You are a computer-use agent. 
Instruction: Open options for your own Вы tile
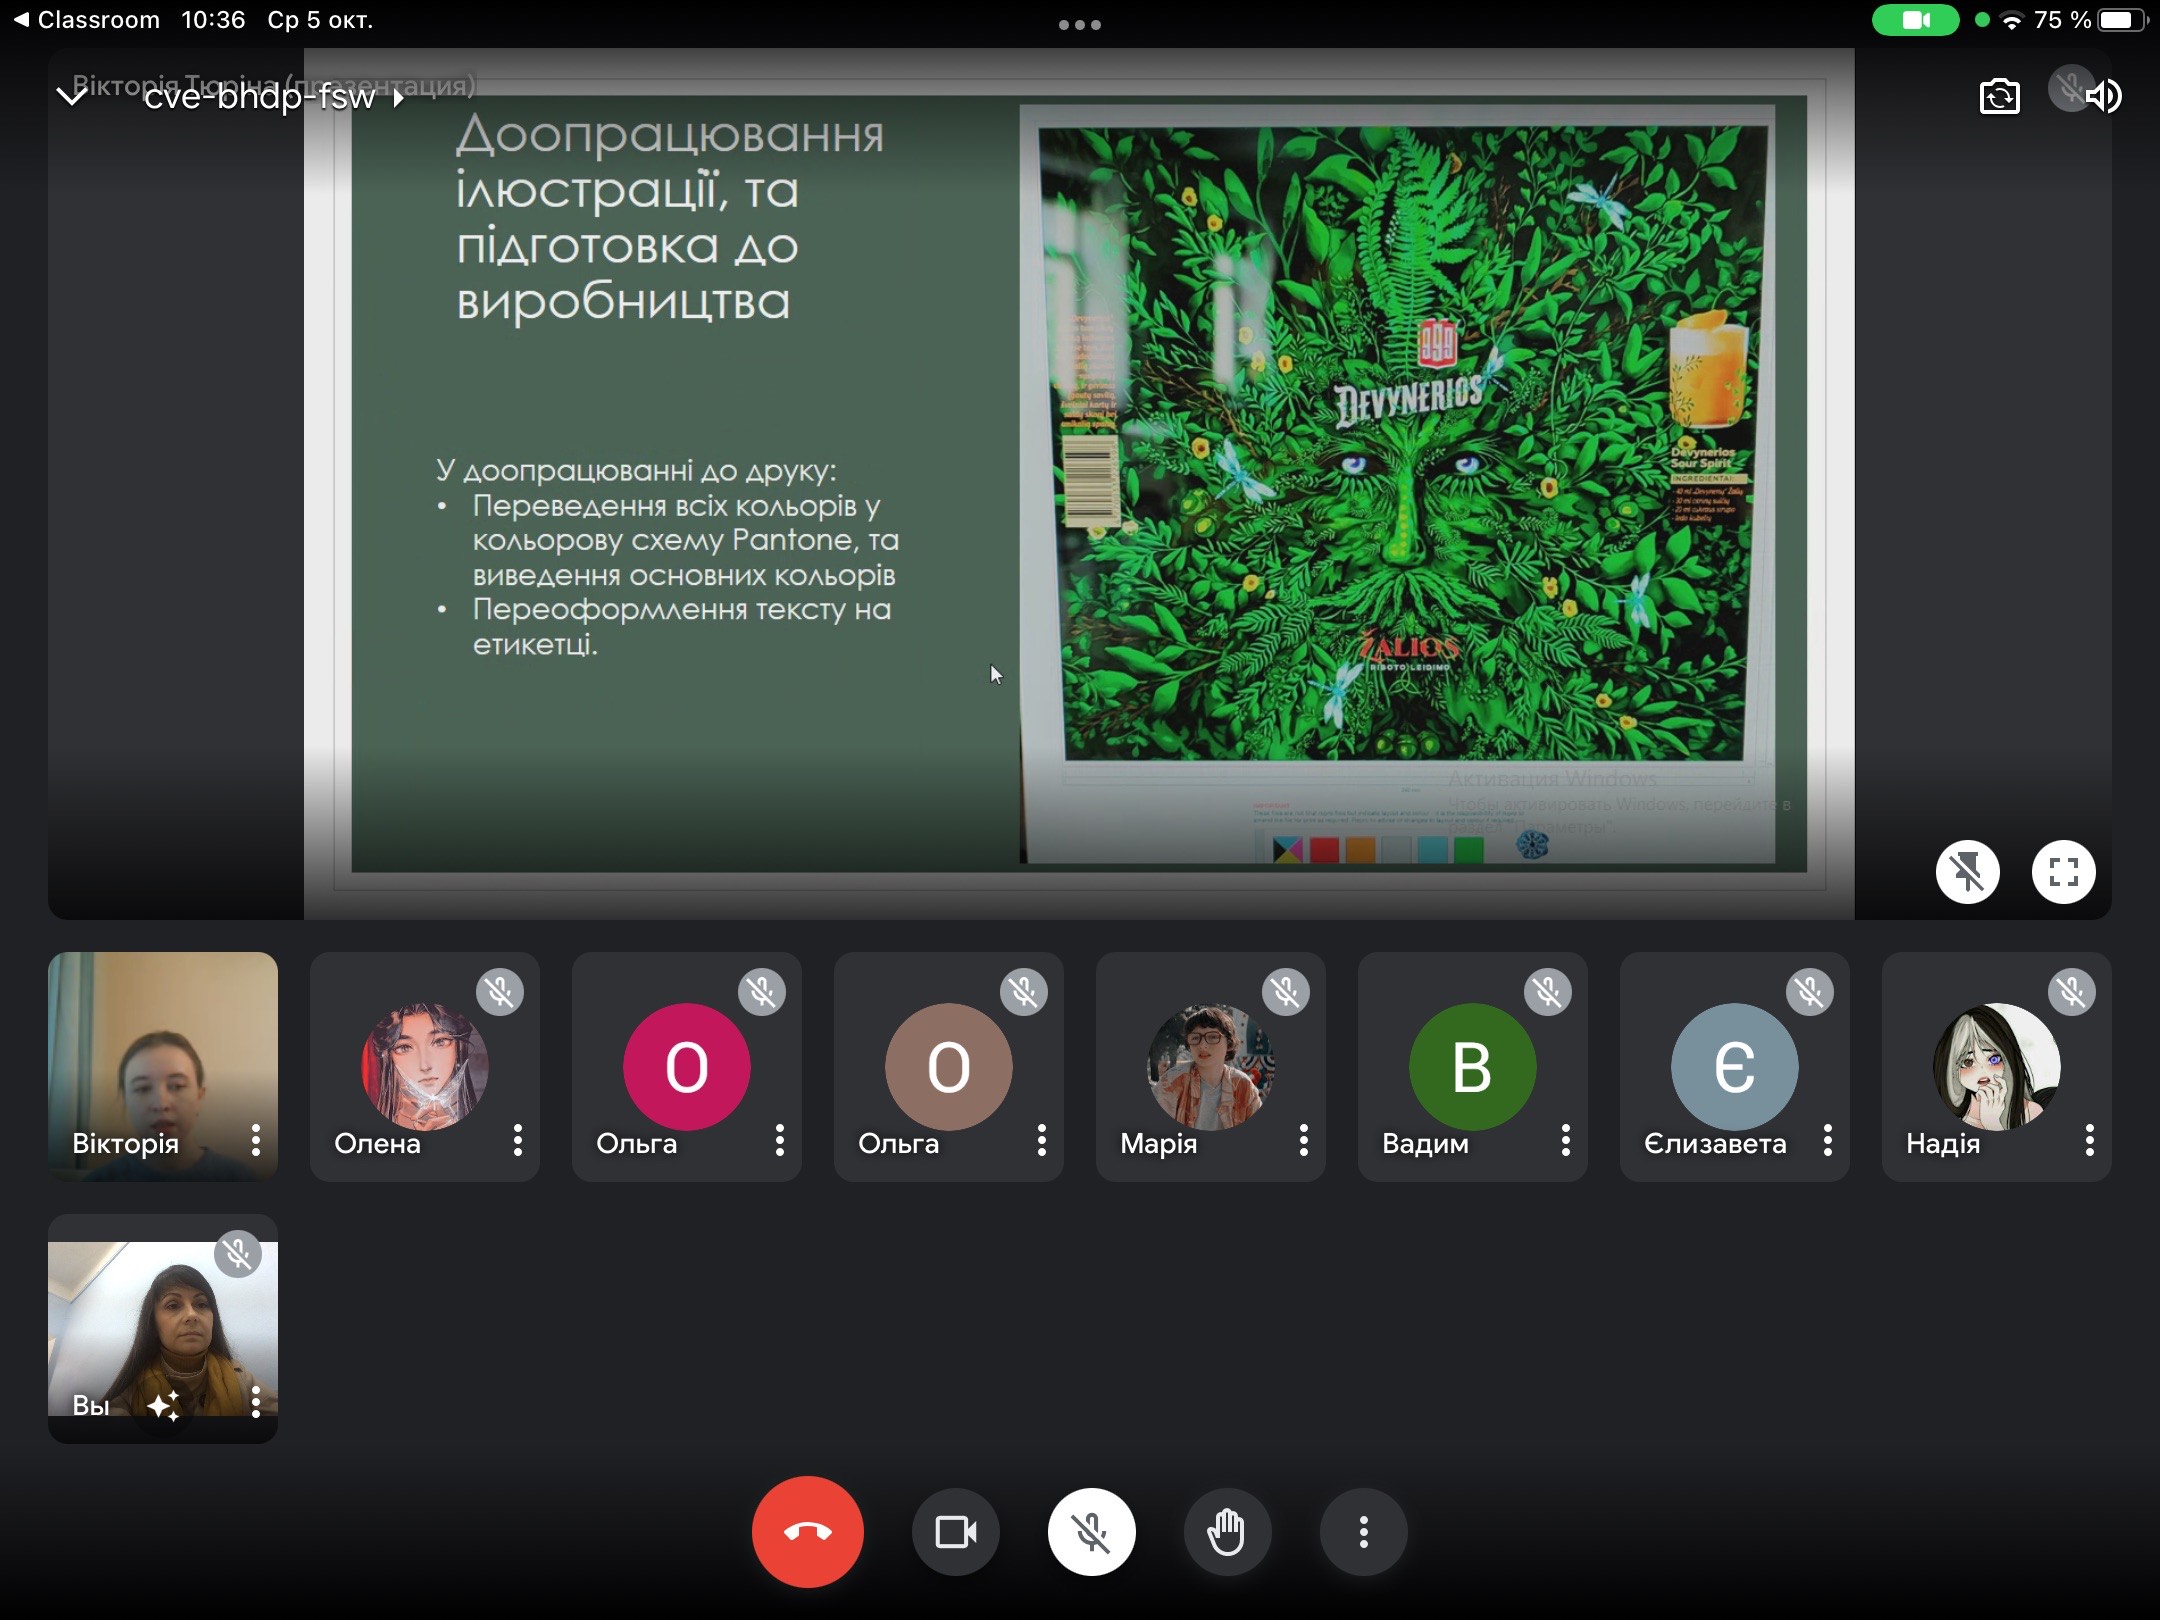coord(256,1402)
